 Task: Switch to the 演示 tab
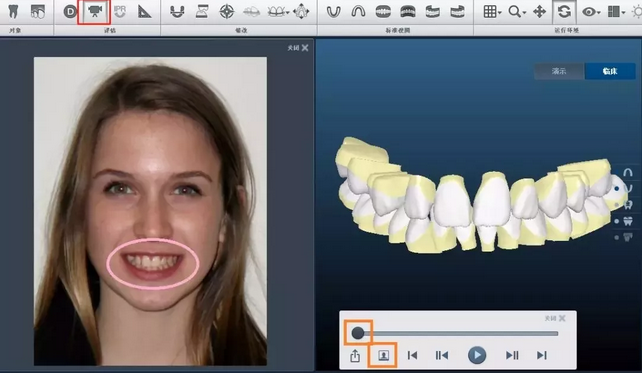click(x=559, y=71)
